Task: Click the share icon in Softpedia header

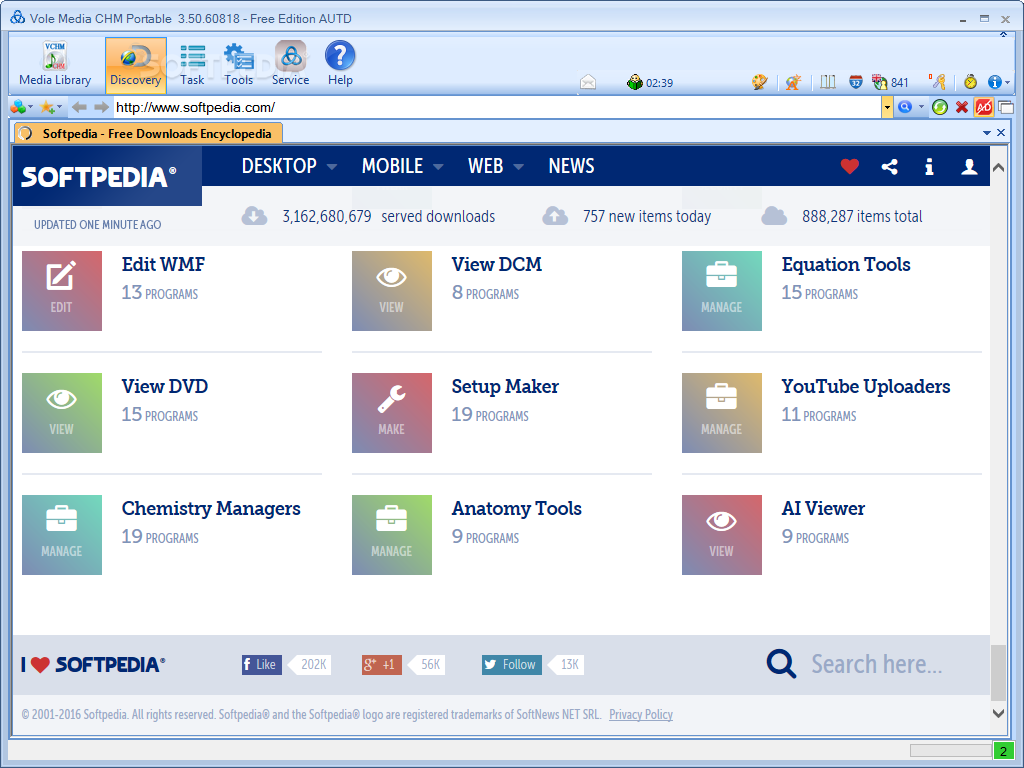Action: point(889,167)
